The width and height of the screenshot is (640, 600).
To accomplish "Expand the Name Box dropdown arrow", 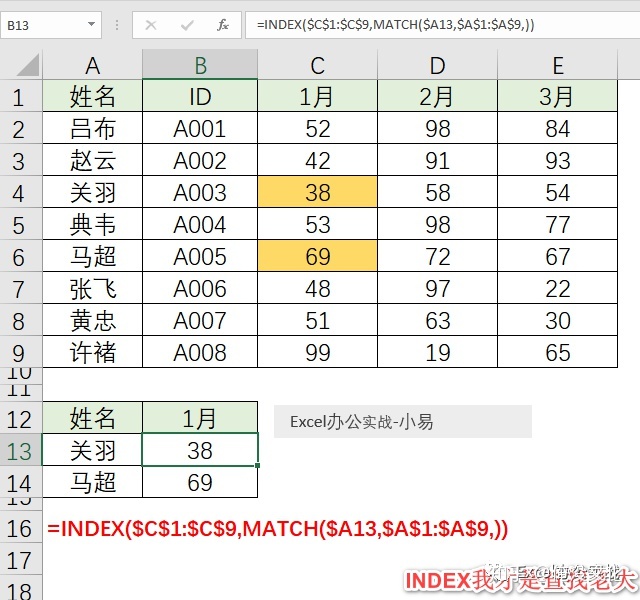I will point(91,24).
